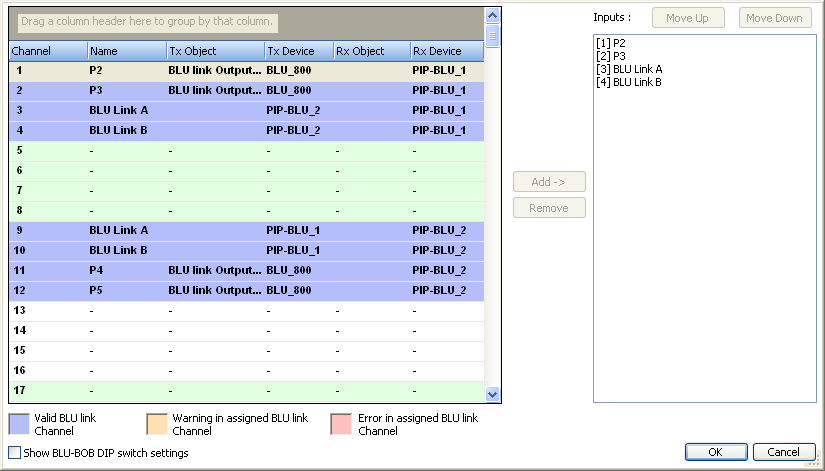Click channel number 6 cell
This screenshot has height=471, width=825.
[x=48, y=171]
